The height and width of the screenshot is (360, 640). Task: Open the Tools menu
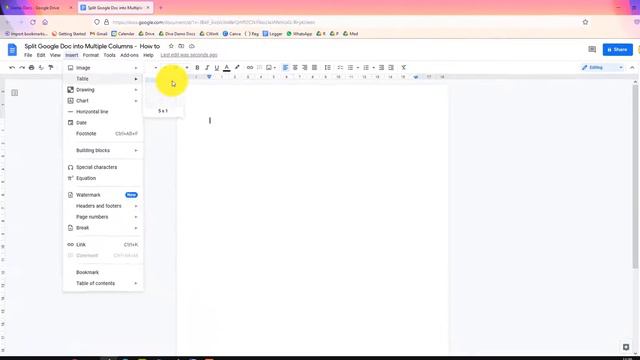pyautogui.click(x=109, y=55)
